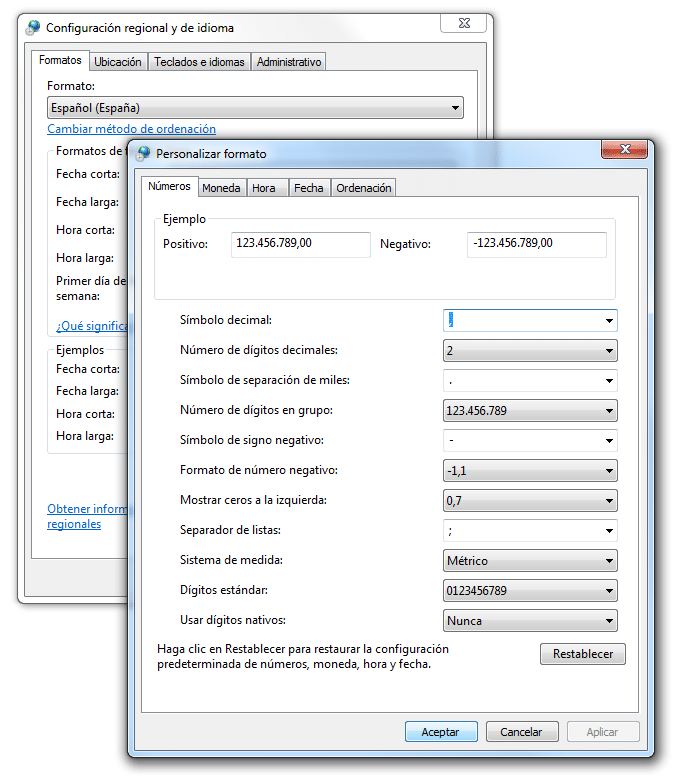
Task: Go to the Ordenación tab
Action: (x=364, y=188)
